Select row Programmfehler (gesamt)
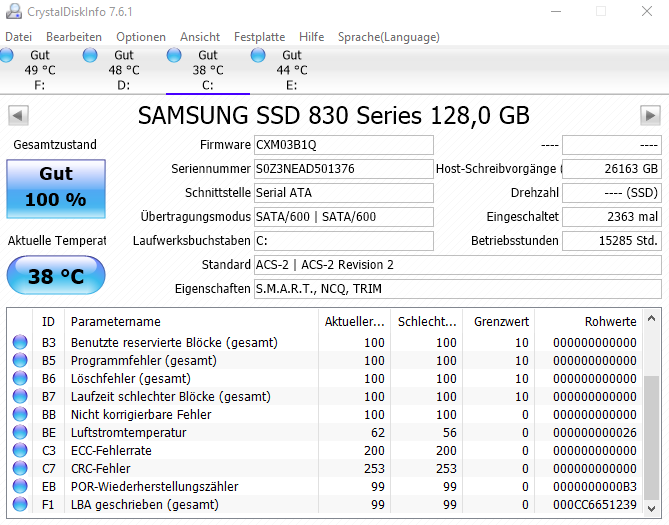The width and height of the screenshot is (669, 525). point(325,360)
